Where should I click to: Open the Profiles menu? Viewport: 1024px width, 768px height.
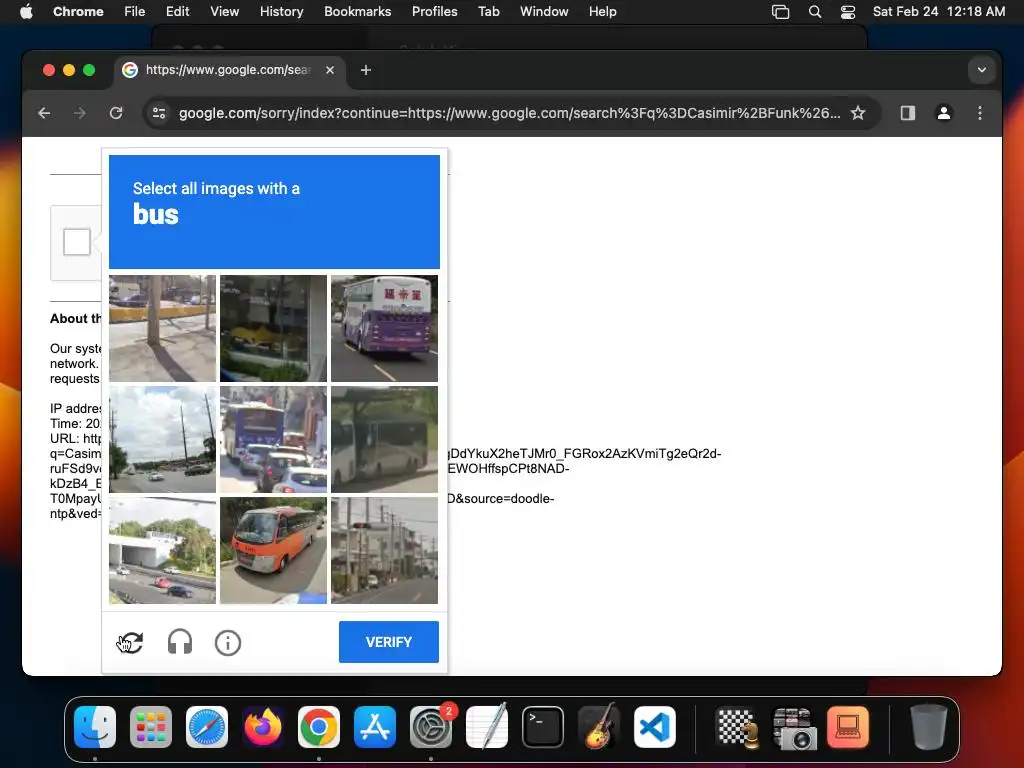click(434, 12)
